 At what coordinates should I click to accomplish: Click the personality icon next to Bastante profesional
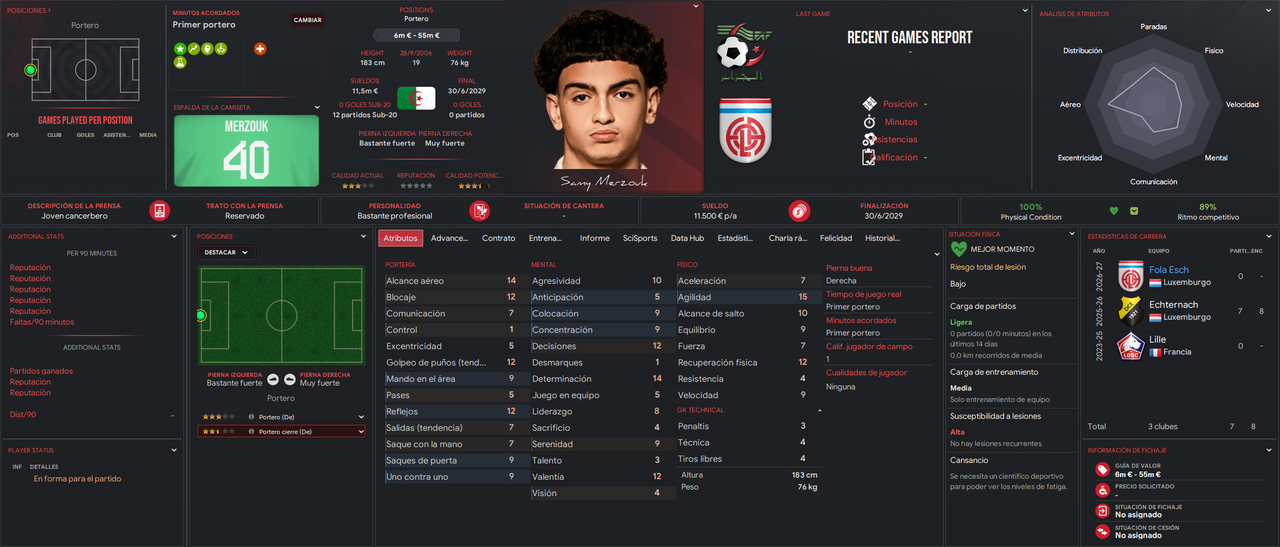479,211
